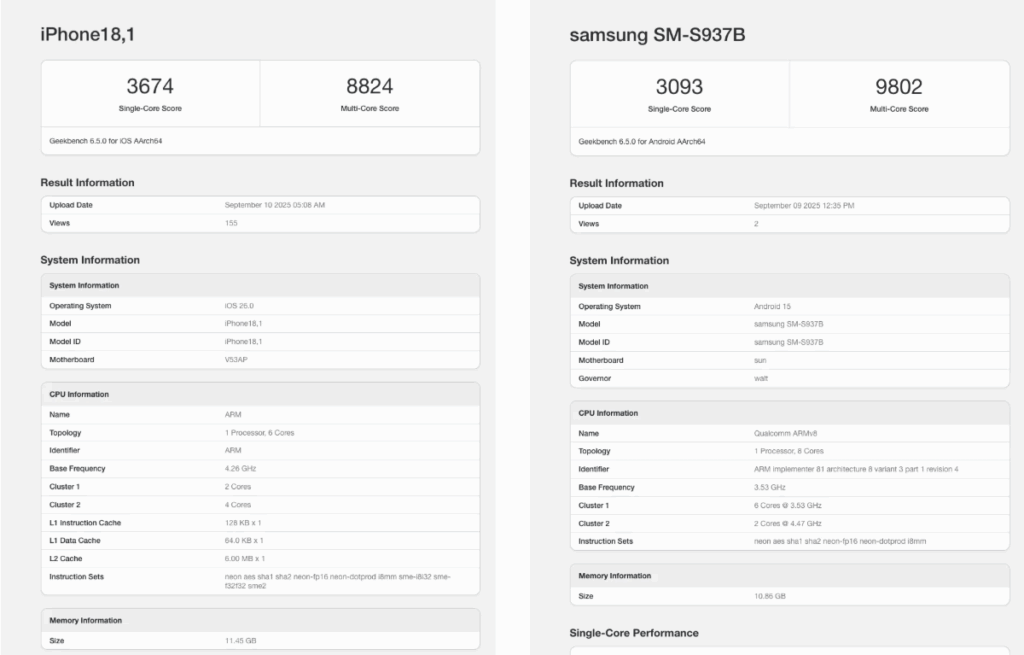Click the '4.26 GHz' base frequency value
Image resolution: width=1024 pixels, height=655 pixels.
(240, 469)
